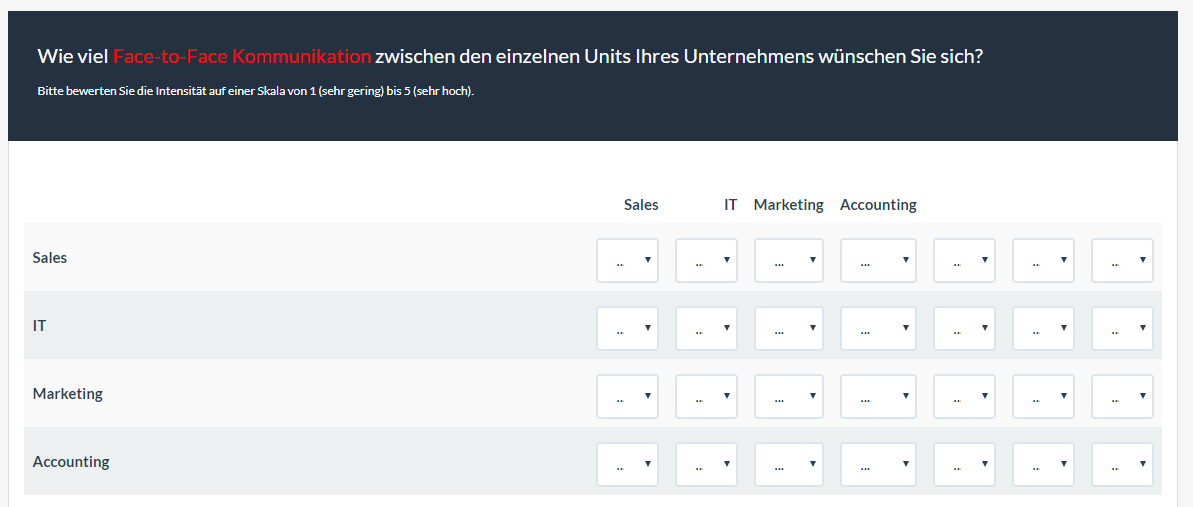Open IT row dropdown under Marketing column
Screen dimensions: 1193x507
click(x=788, y=328)
